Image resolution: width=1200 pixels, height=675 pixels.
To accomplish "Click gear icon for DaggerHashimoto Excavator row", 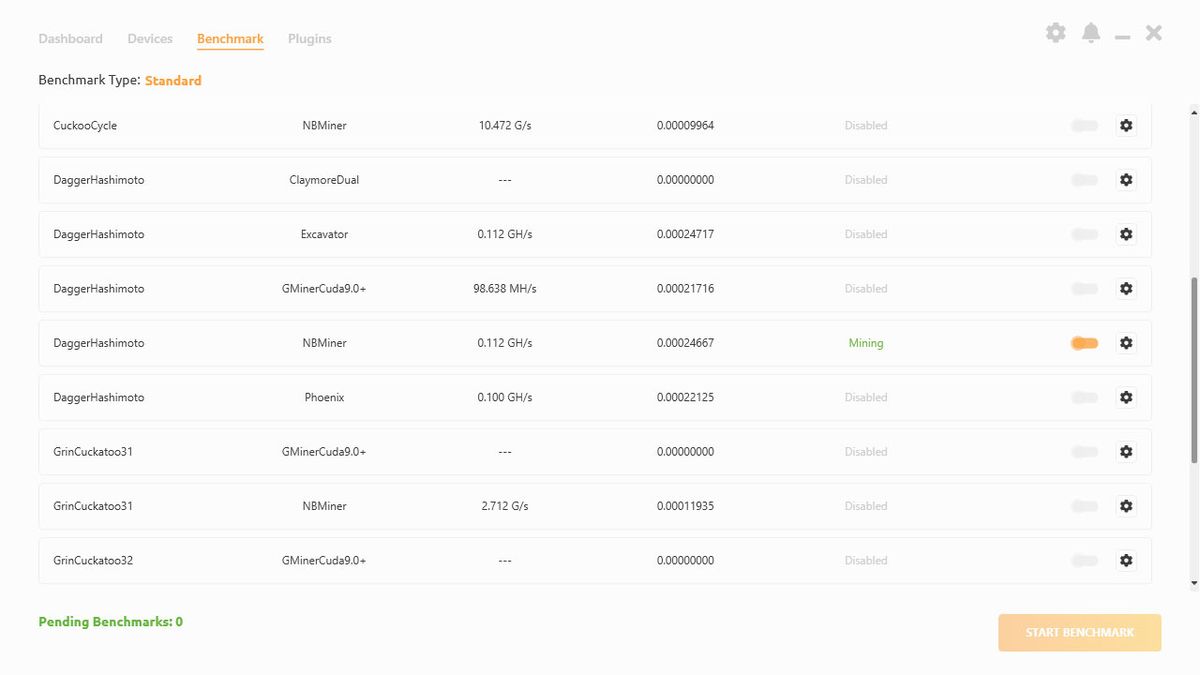I will [x=1126, y=234].
